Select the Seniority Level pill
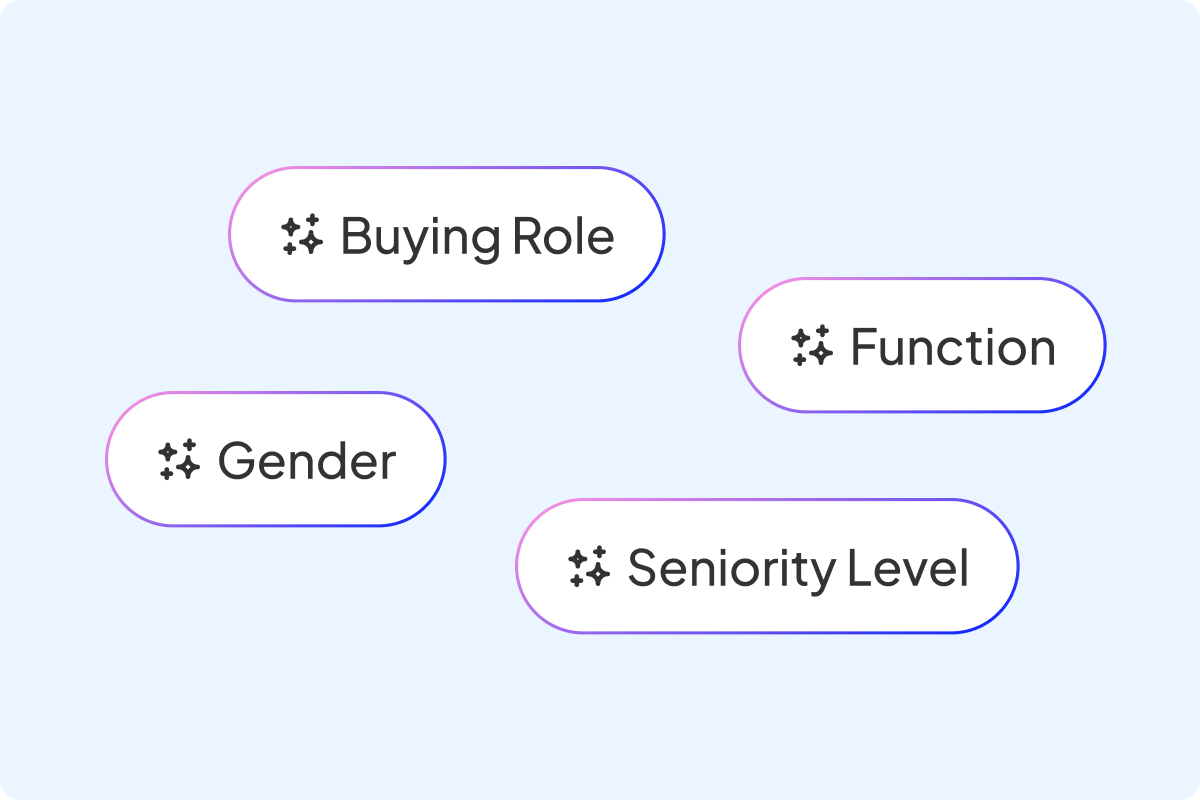Screen dimensions: 1200x800 click(x=766, y=566)
